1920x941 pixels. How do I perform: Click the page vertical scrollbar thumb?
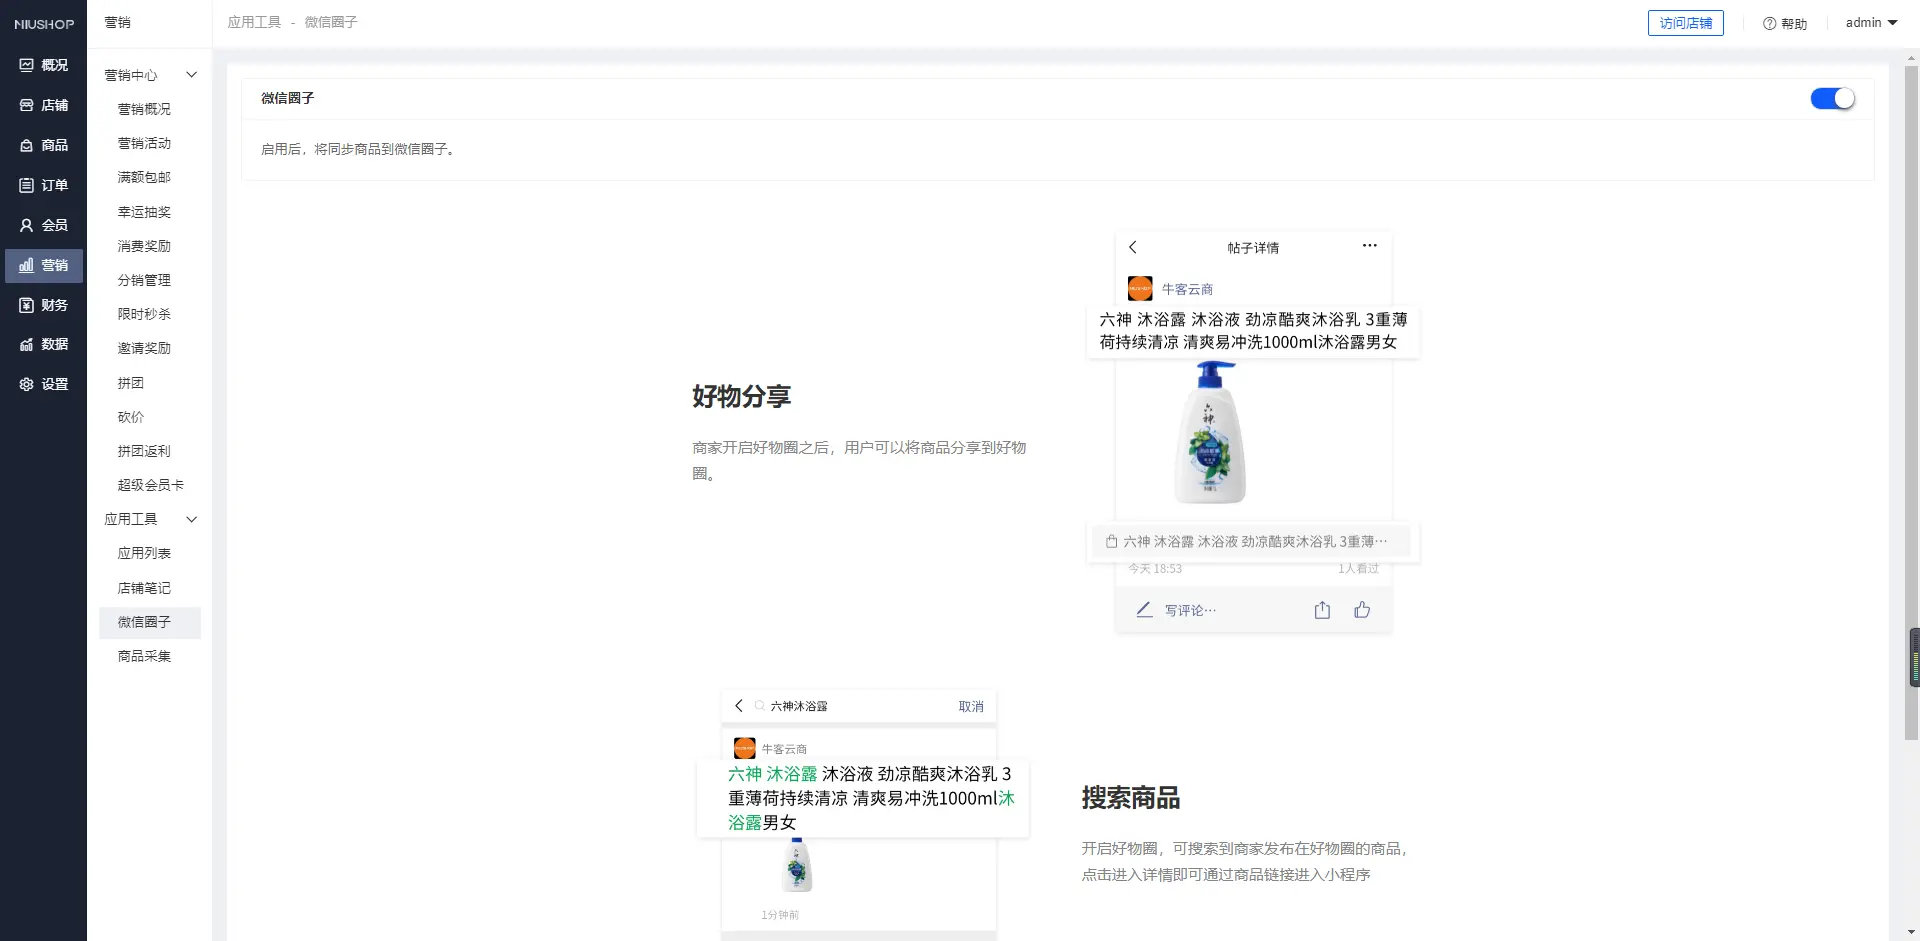1911,400
